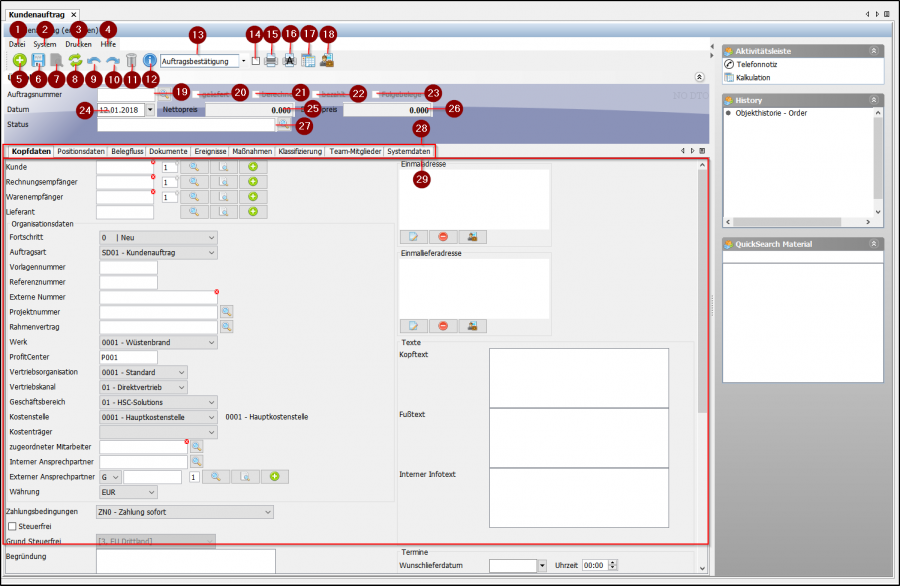Enable the Steuerfrei checkbox
The height and width of the screenshot is (586, 900).
[x=12, y=526]
